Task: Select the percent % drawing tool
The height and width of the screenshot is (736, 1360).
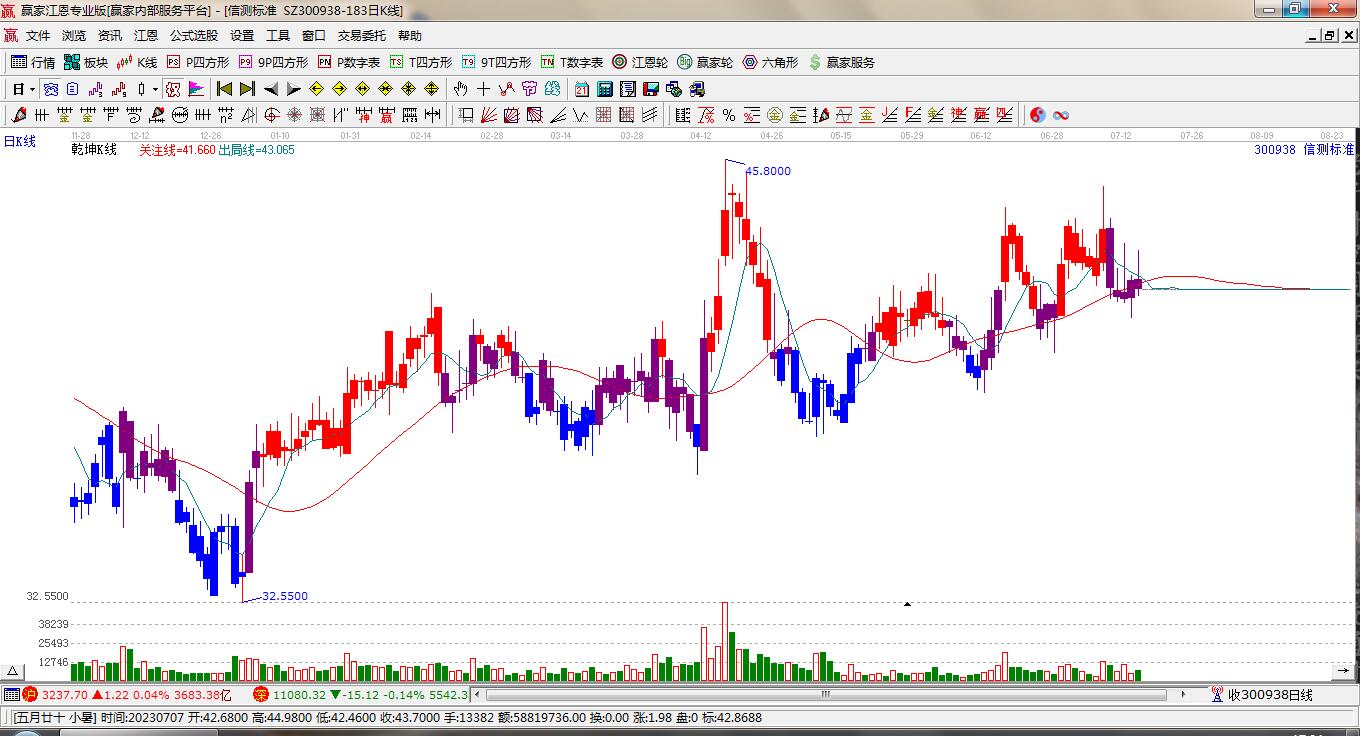Action: coord(729,115)
